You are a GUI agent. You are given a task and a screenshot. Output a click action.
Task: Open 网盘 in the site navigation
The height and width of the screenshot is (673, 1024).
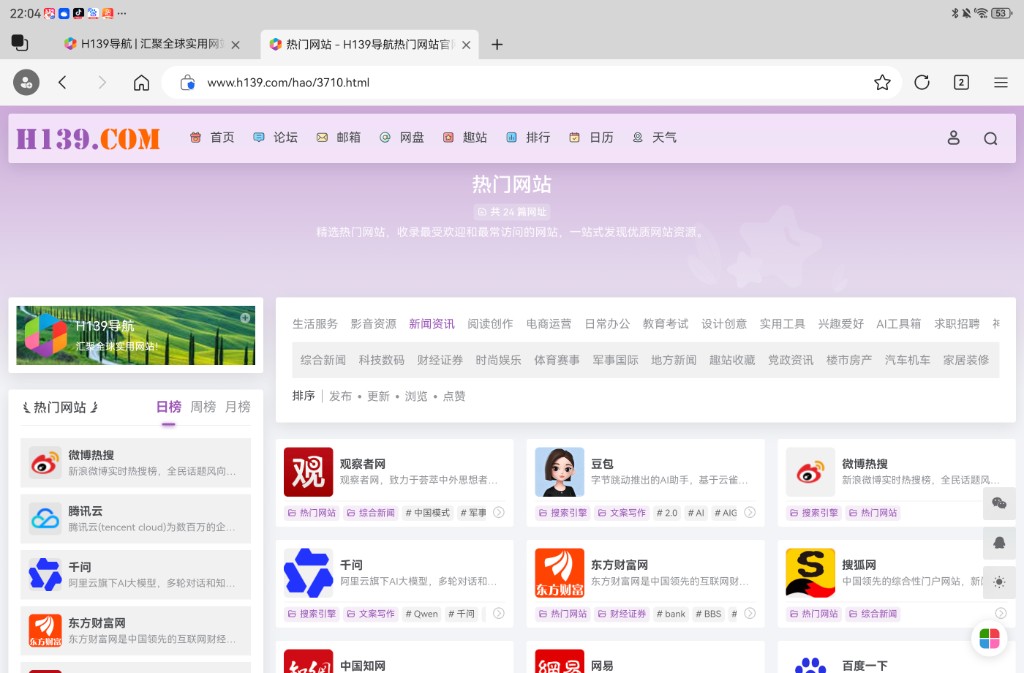pos(402,138)
